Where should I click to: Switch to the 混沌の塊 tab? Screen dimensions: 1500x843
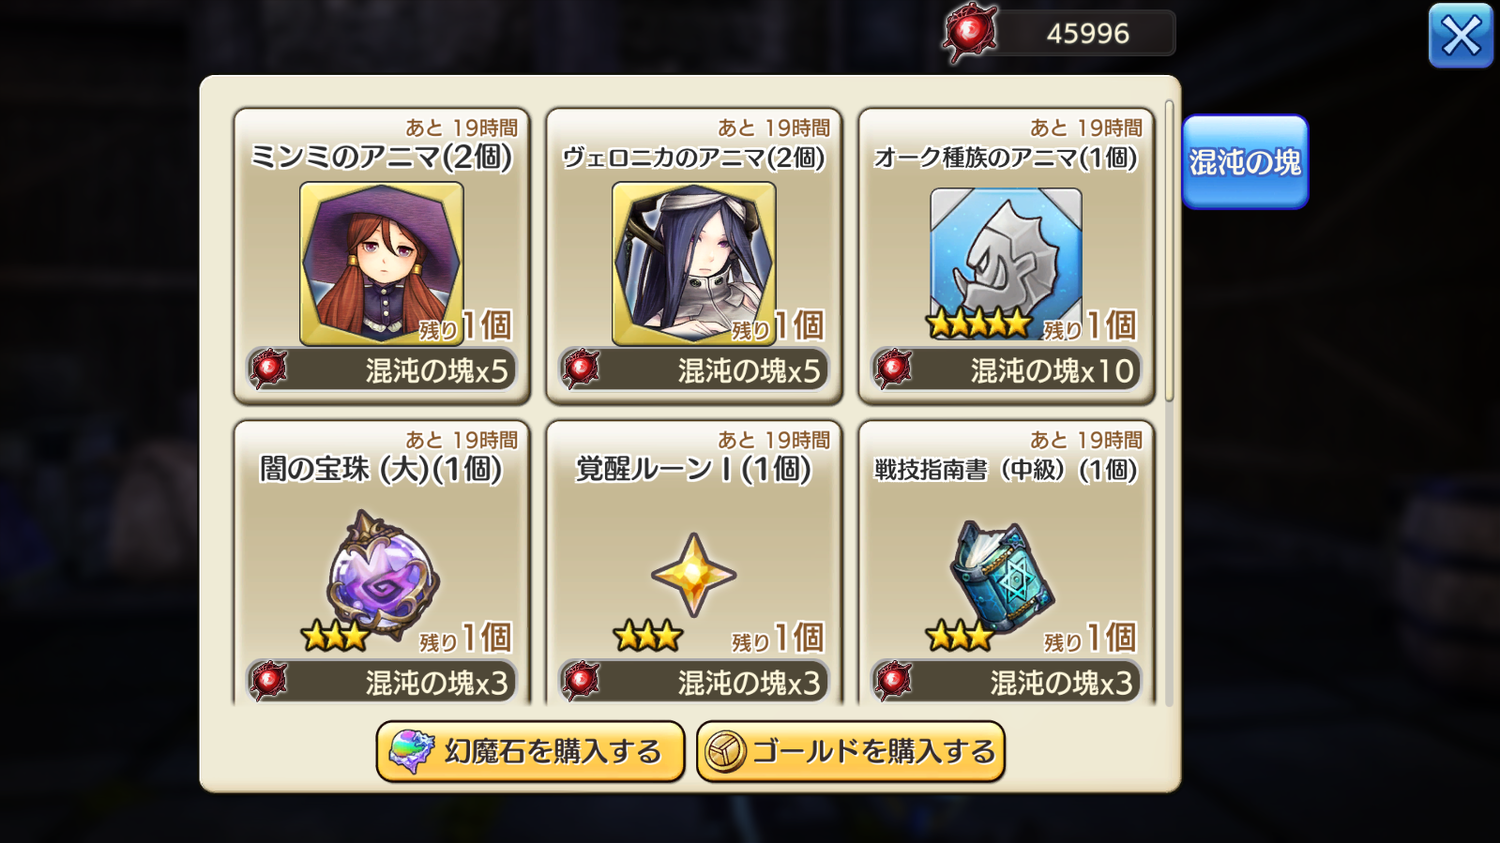[x=1245, y=162]
